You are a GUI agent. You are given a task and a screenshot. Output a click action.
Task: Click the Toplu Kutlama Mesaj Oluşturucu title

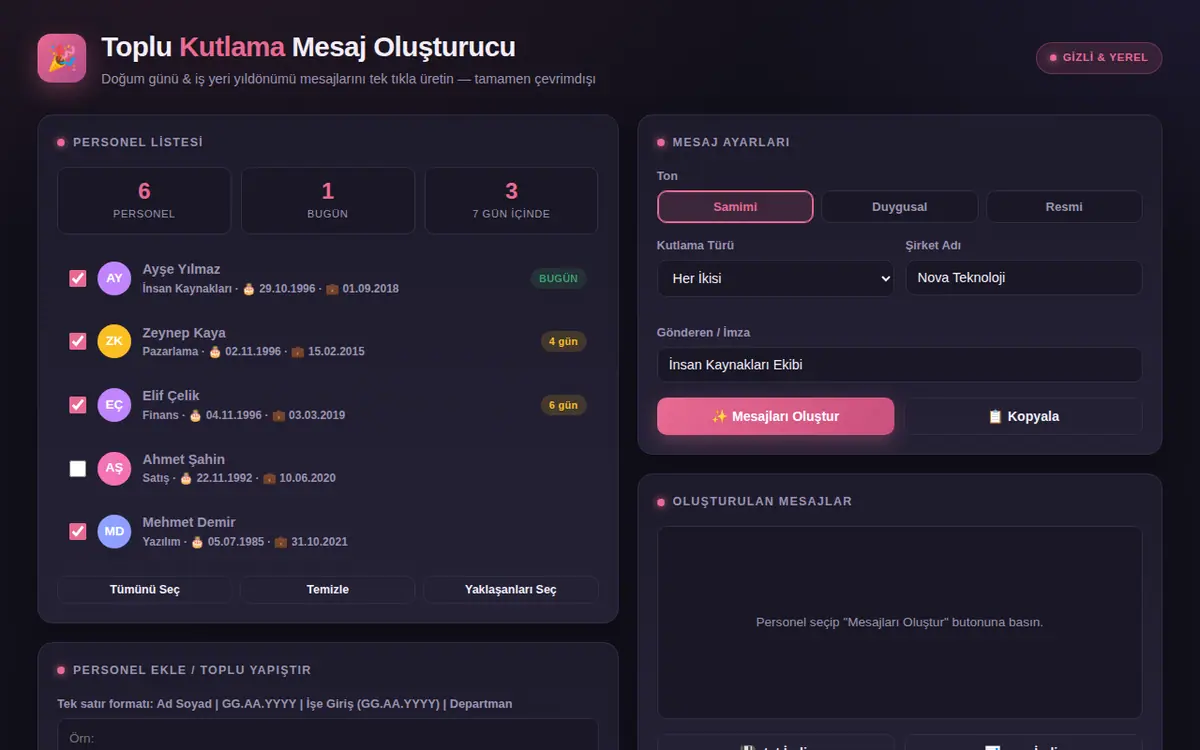click(309, 46)
